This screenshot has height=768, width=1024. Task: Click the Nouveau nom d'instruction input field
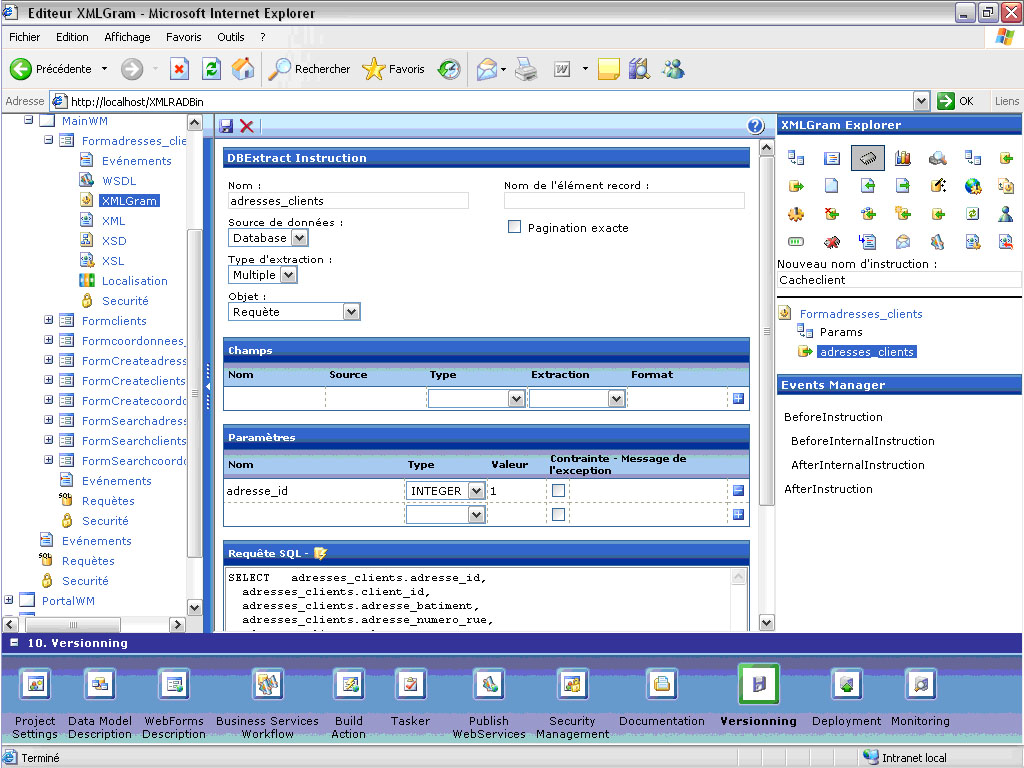click(897, 281)
